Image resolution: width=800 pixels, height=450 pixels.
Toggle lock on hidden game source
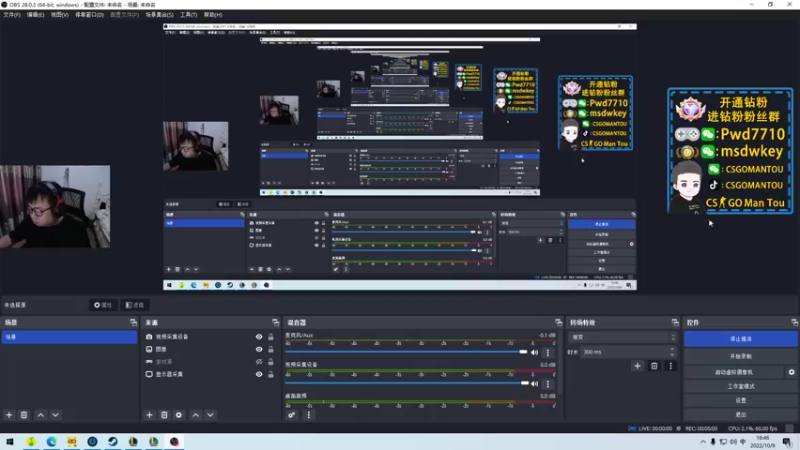click(271, 362)
